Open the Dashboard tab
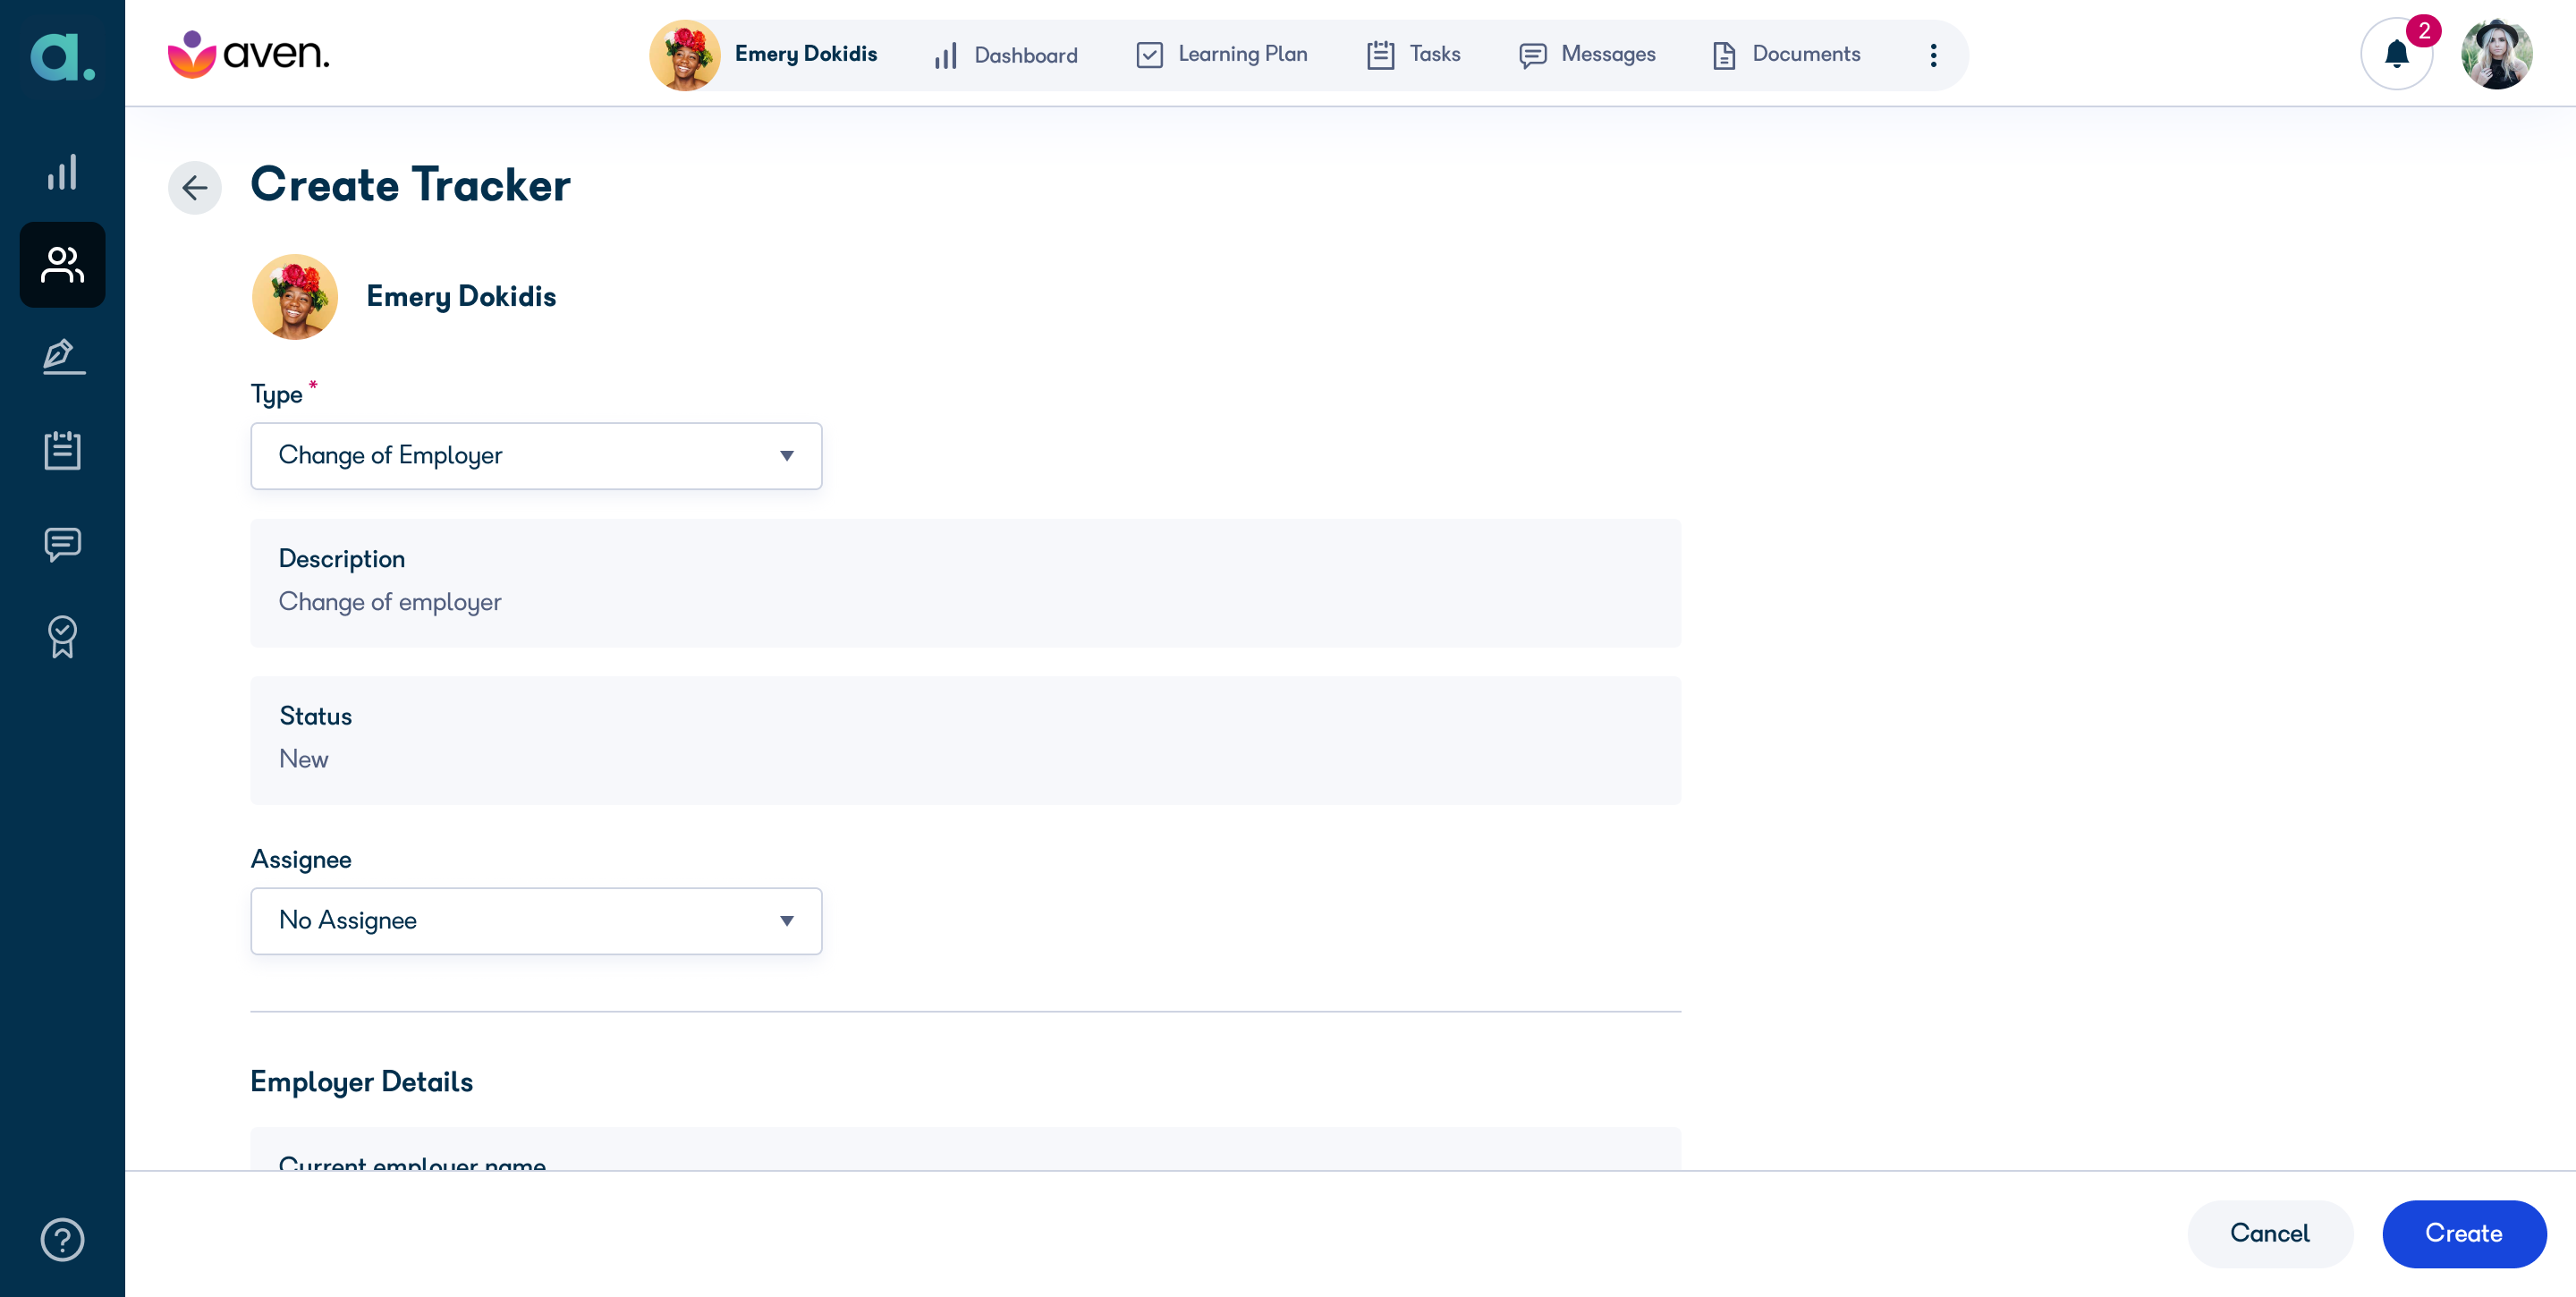The image size is (2576, 1297). tap(1005, 55)
